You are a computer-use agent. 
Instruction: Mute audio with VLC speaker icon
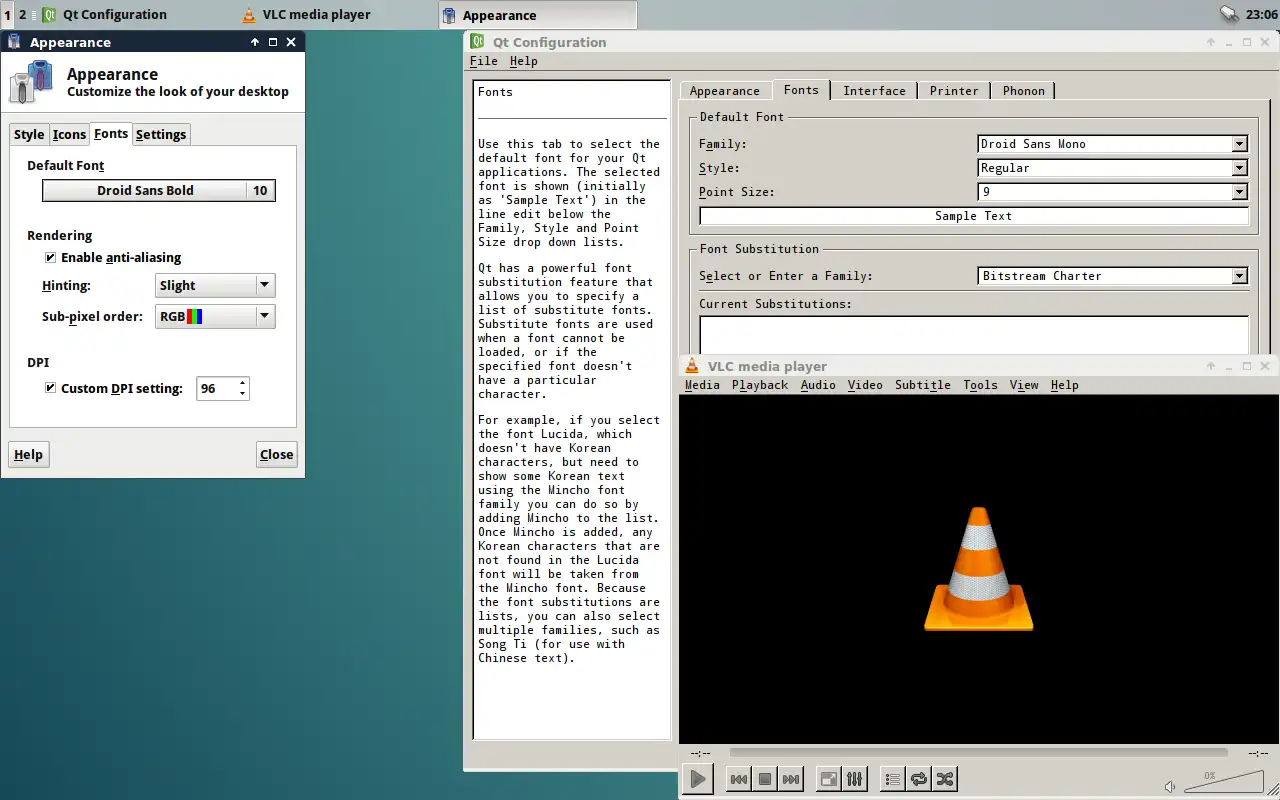(1170, 787)
